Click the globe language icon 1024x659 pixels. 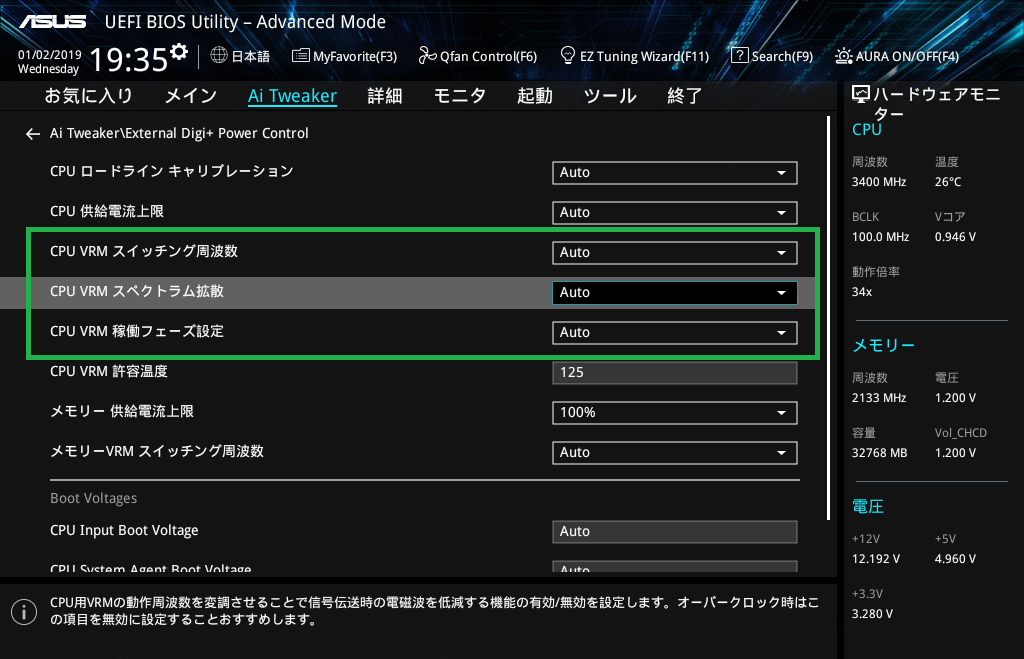pos(219,56)
